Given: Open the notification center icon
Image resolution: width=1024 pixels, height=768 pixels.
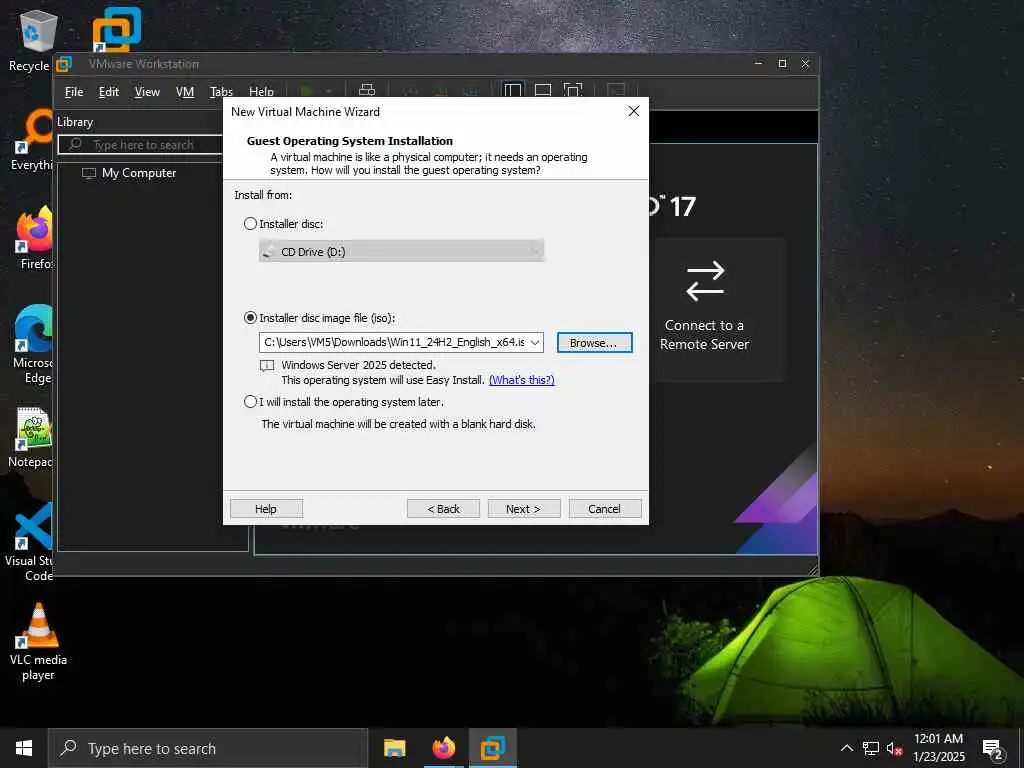Looking at the screenshot, I should click(x=993, y=750).
